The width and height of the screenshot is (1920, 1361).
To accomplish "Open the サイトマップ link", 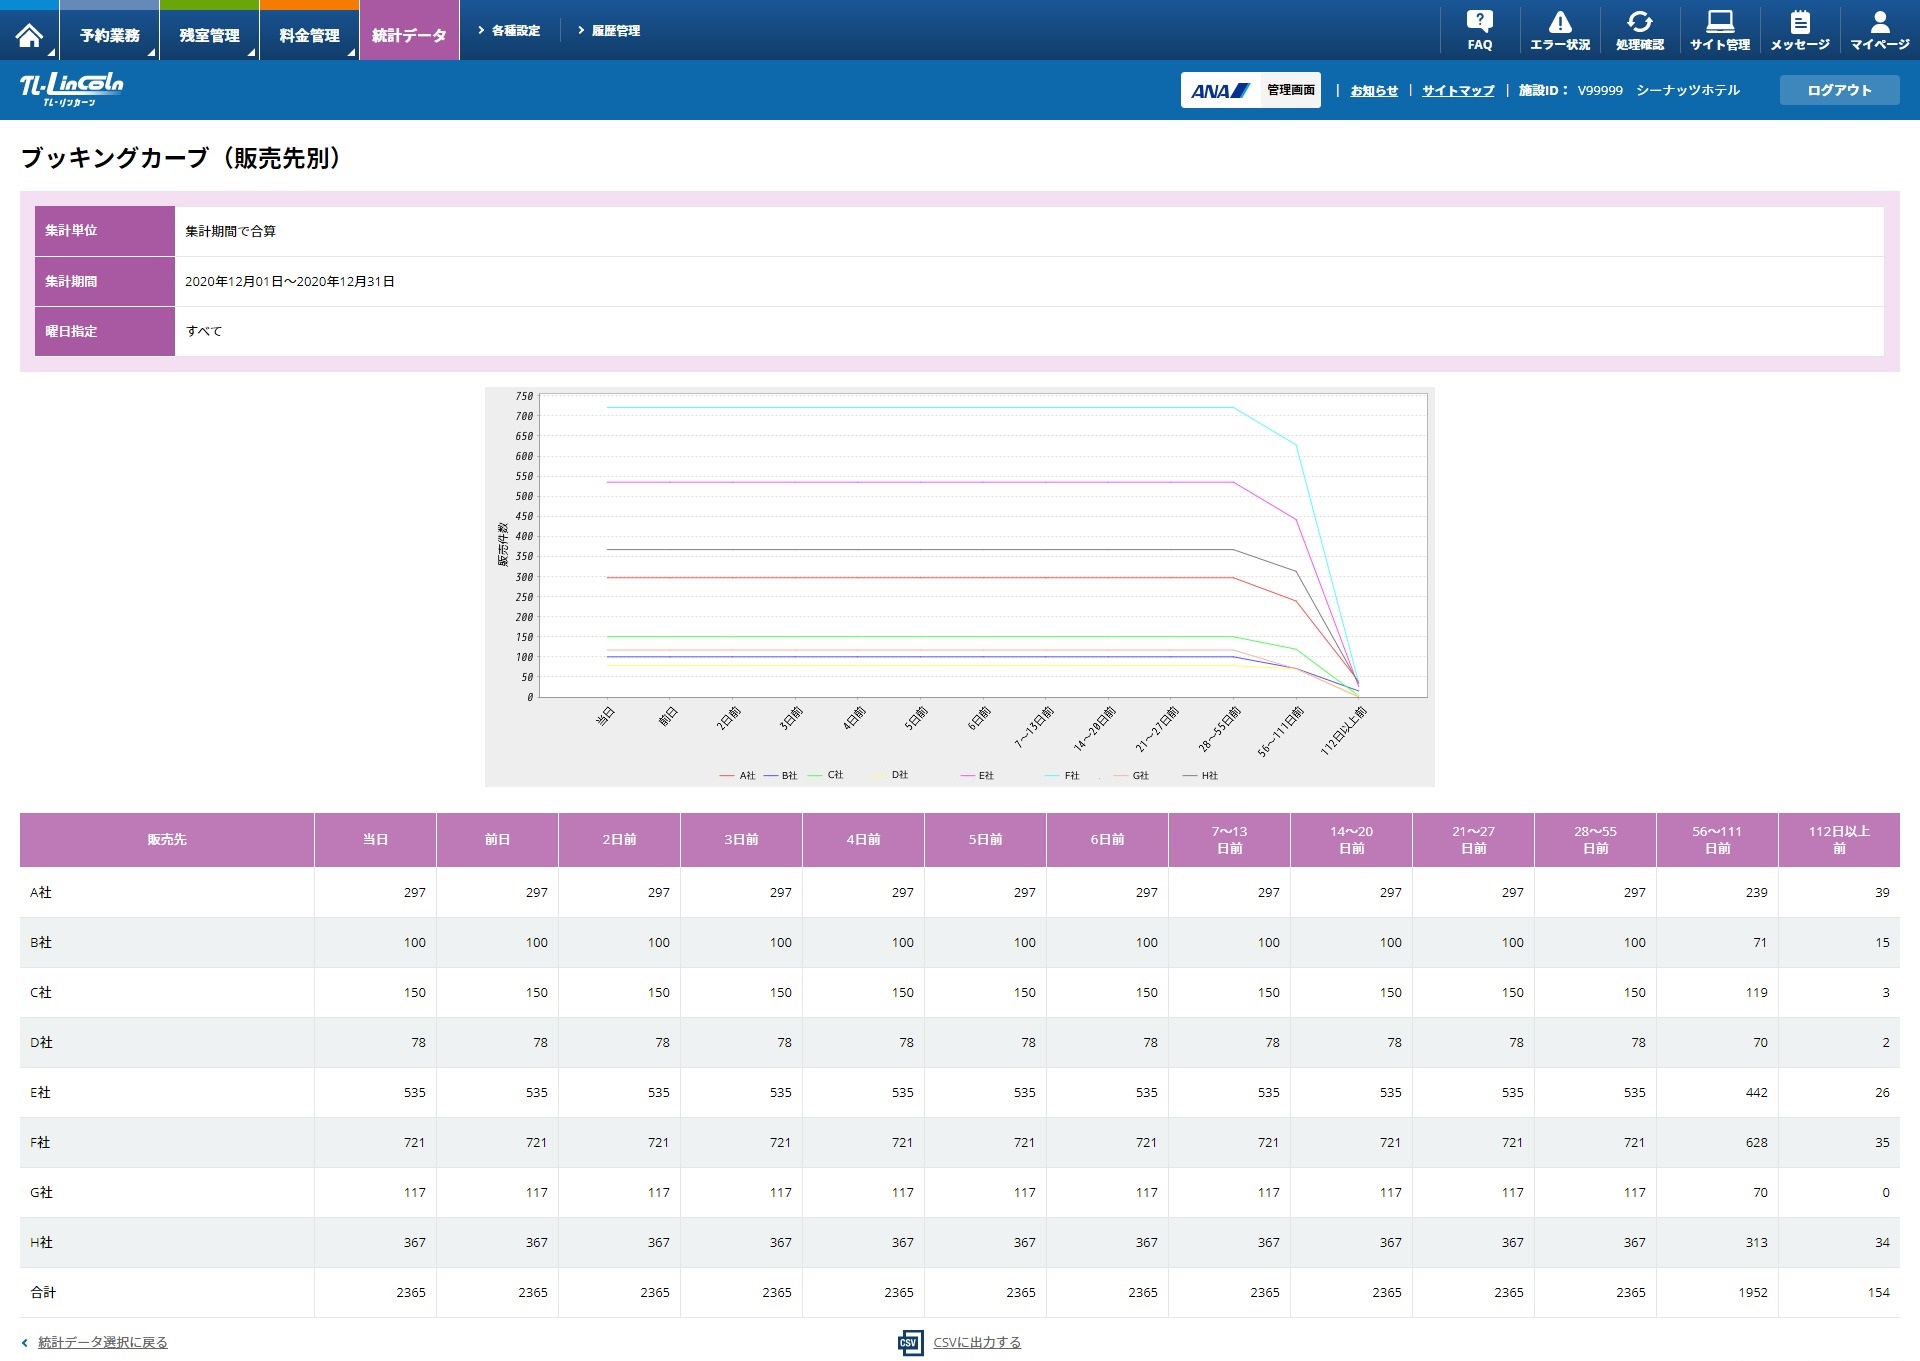I will pos(1458,91).
